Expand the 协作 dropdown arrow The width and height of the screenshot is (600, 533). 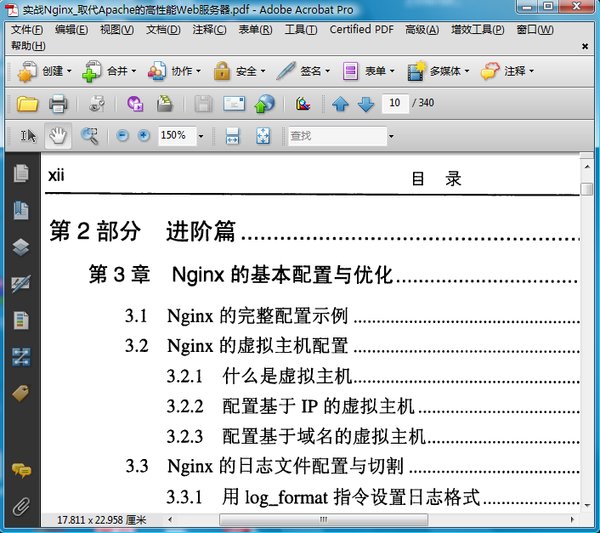pos(199,71)
